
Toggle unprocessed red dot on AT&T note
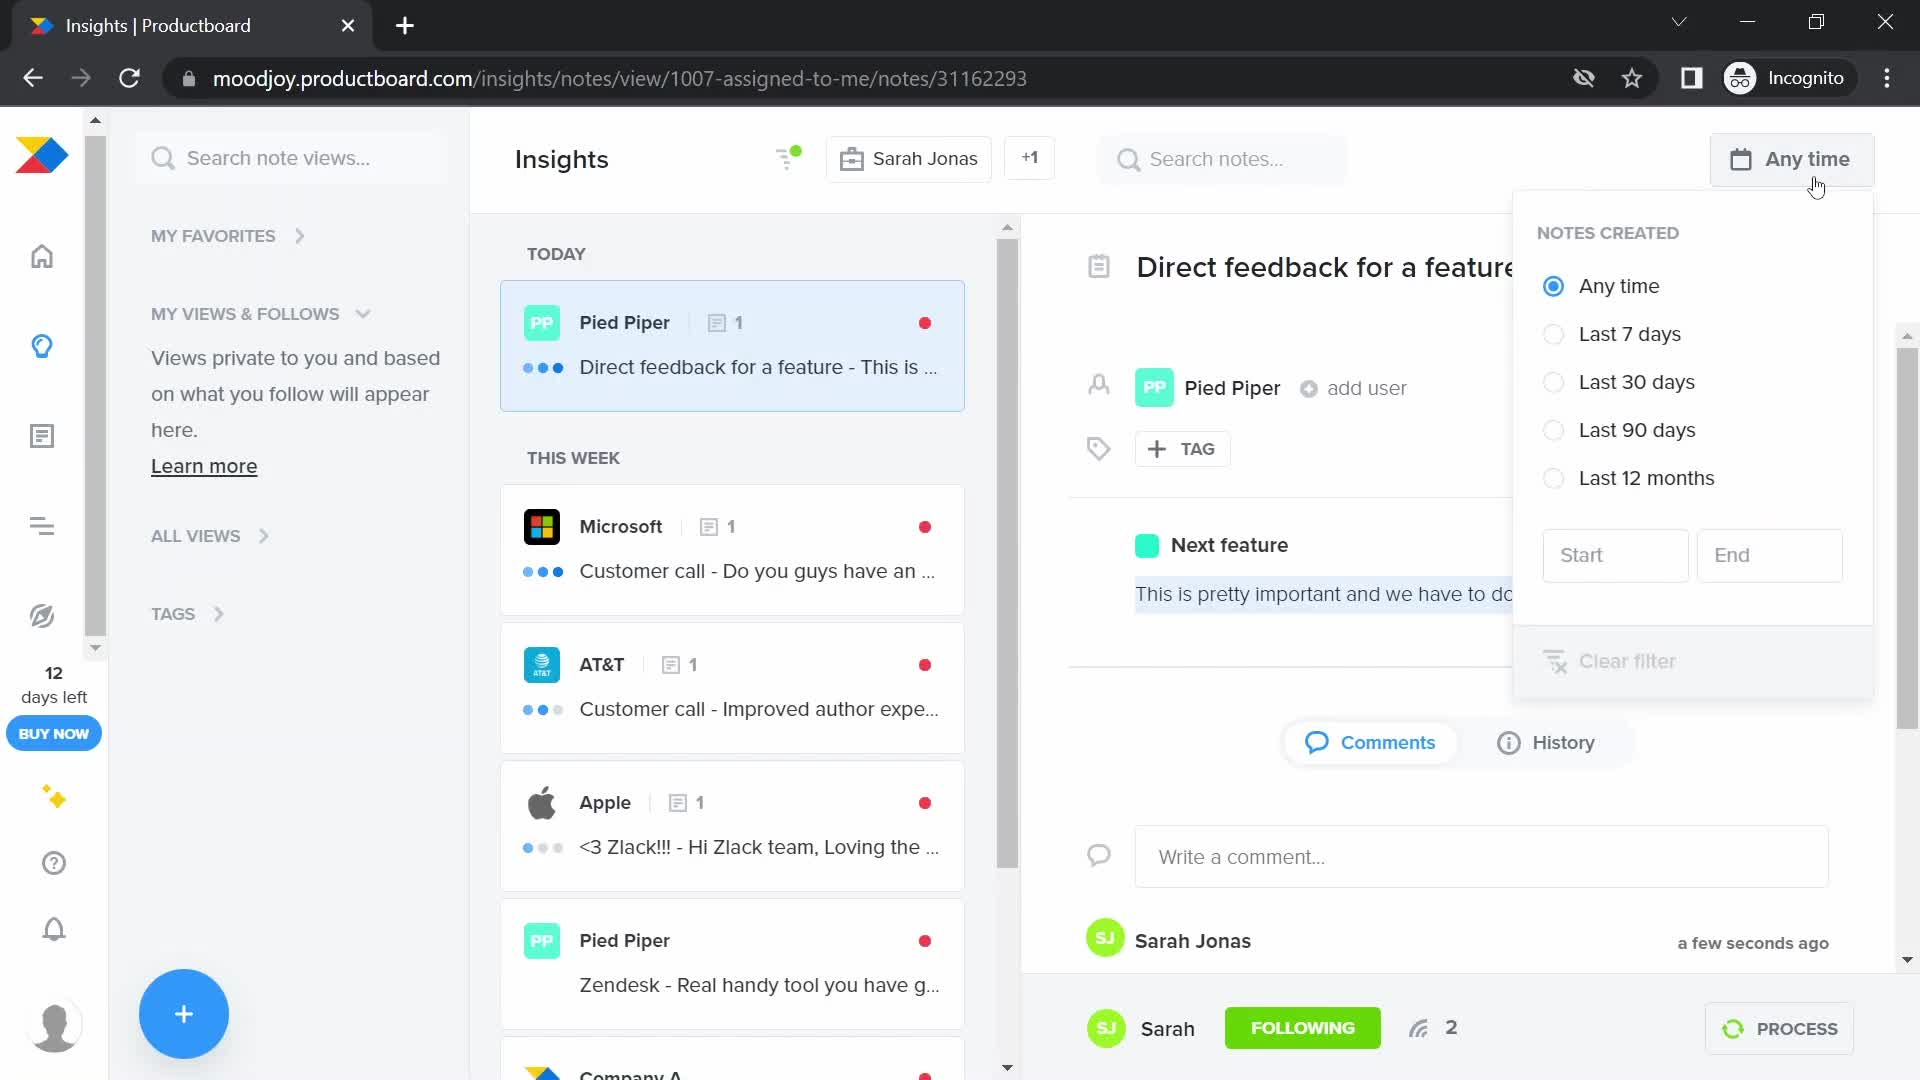coord(925,665)
